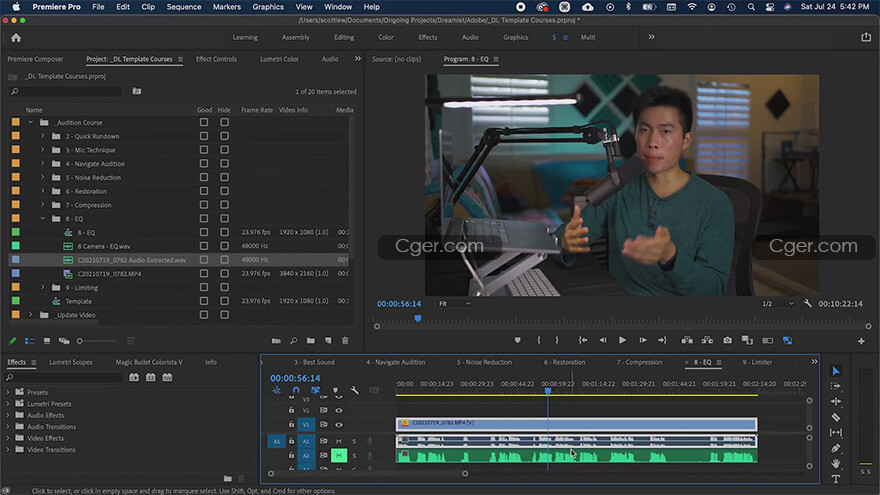The image size is (880, 495).
Task: Click Go to Out point button
Action: tap(662, 340)
